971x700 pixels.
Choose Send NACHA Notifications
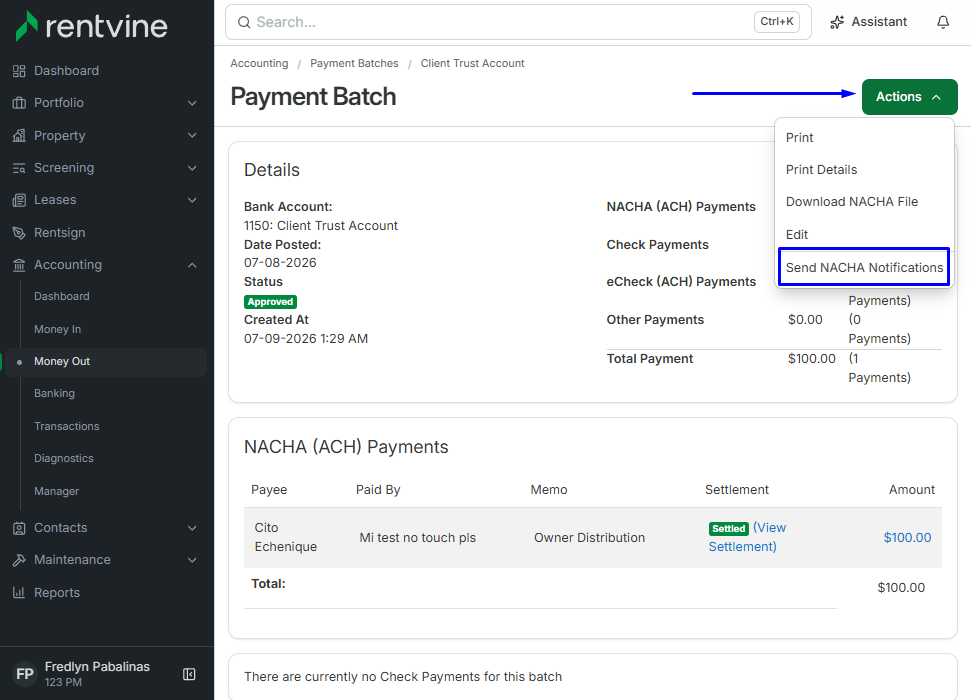tap(864, 267)
